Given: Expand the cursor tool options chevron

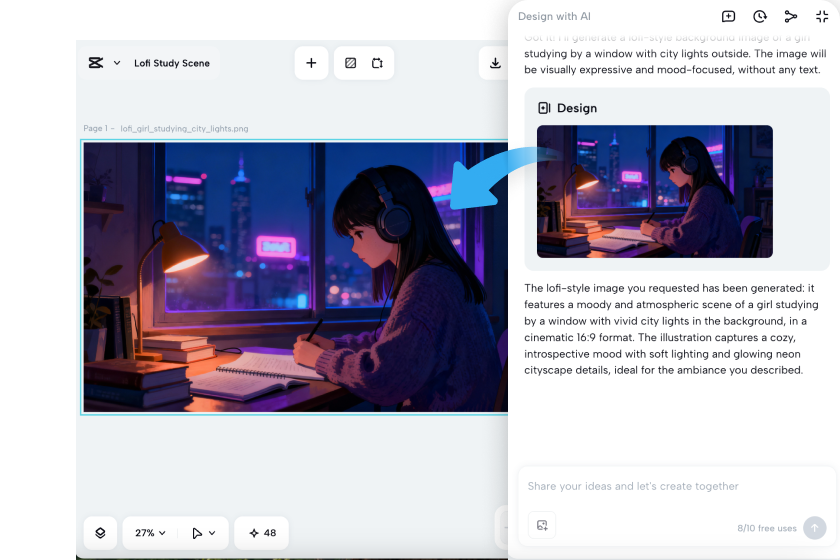Looking at the screenshot, I should [x=212, y=533].
